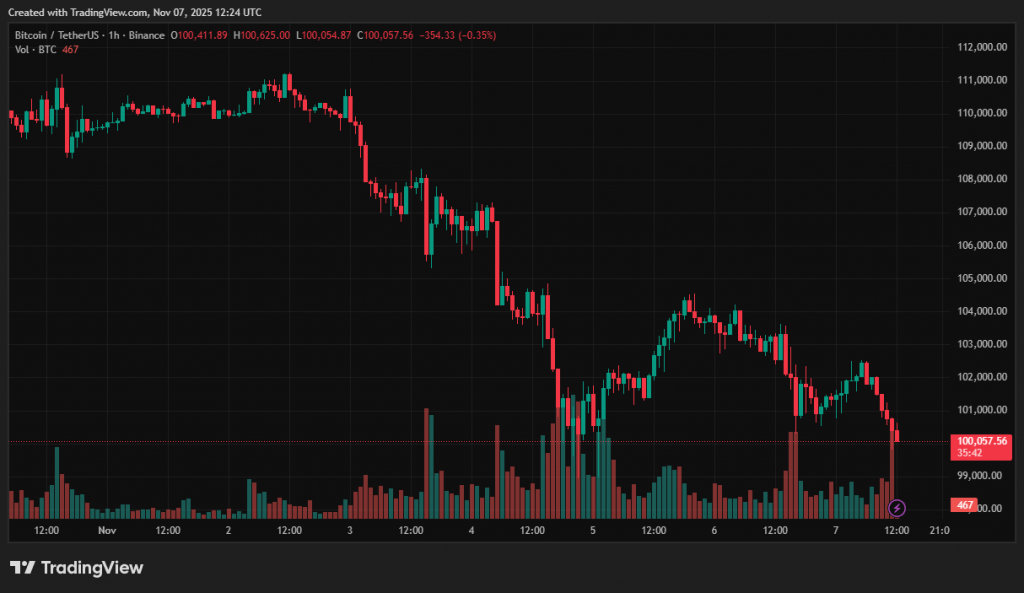Click the Nov label on time axis
The width and height of the screenshot is (1024, 593).
coord(107,530)
